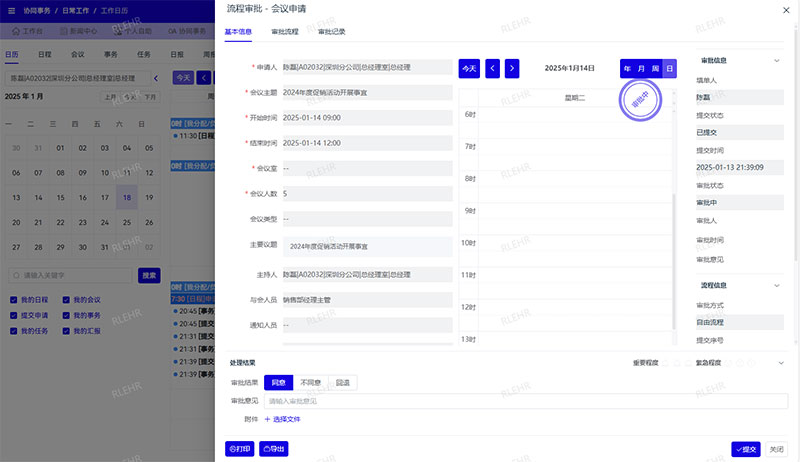800x462 pixels.
Task: Click the 今天 button in dialog calendar
Action: (469, 68)
